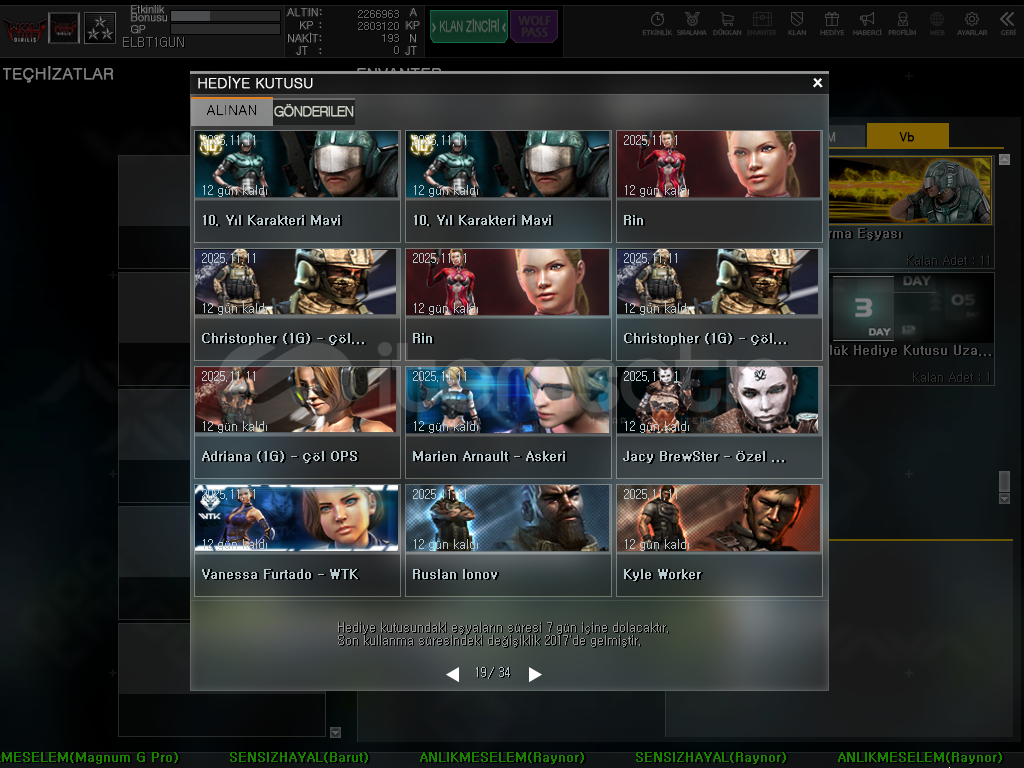Click the clan emblem next to logo

pyautogui.click(x=64, y=28)
